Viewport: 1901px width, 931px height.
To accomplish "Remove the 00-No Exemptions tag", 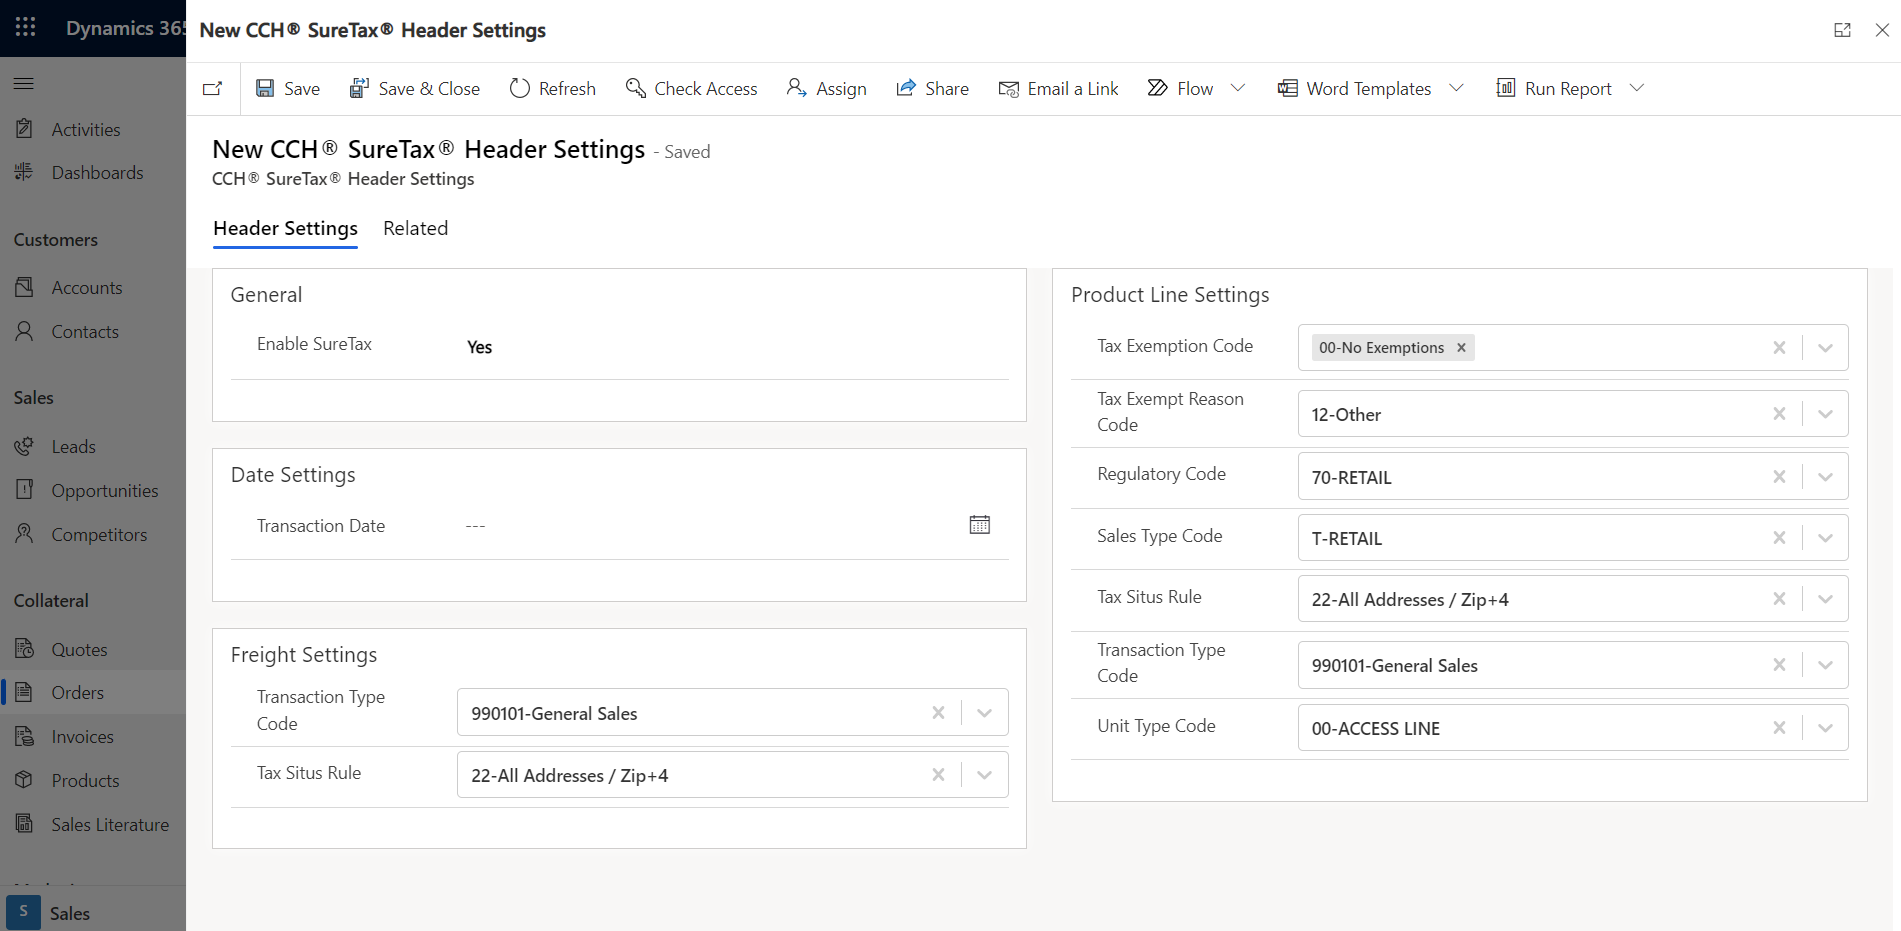I will pos(1461,347).
